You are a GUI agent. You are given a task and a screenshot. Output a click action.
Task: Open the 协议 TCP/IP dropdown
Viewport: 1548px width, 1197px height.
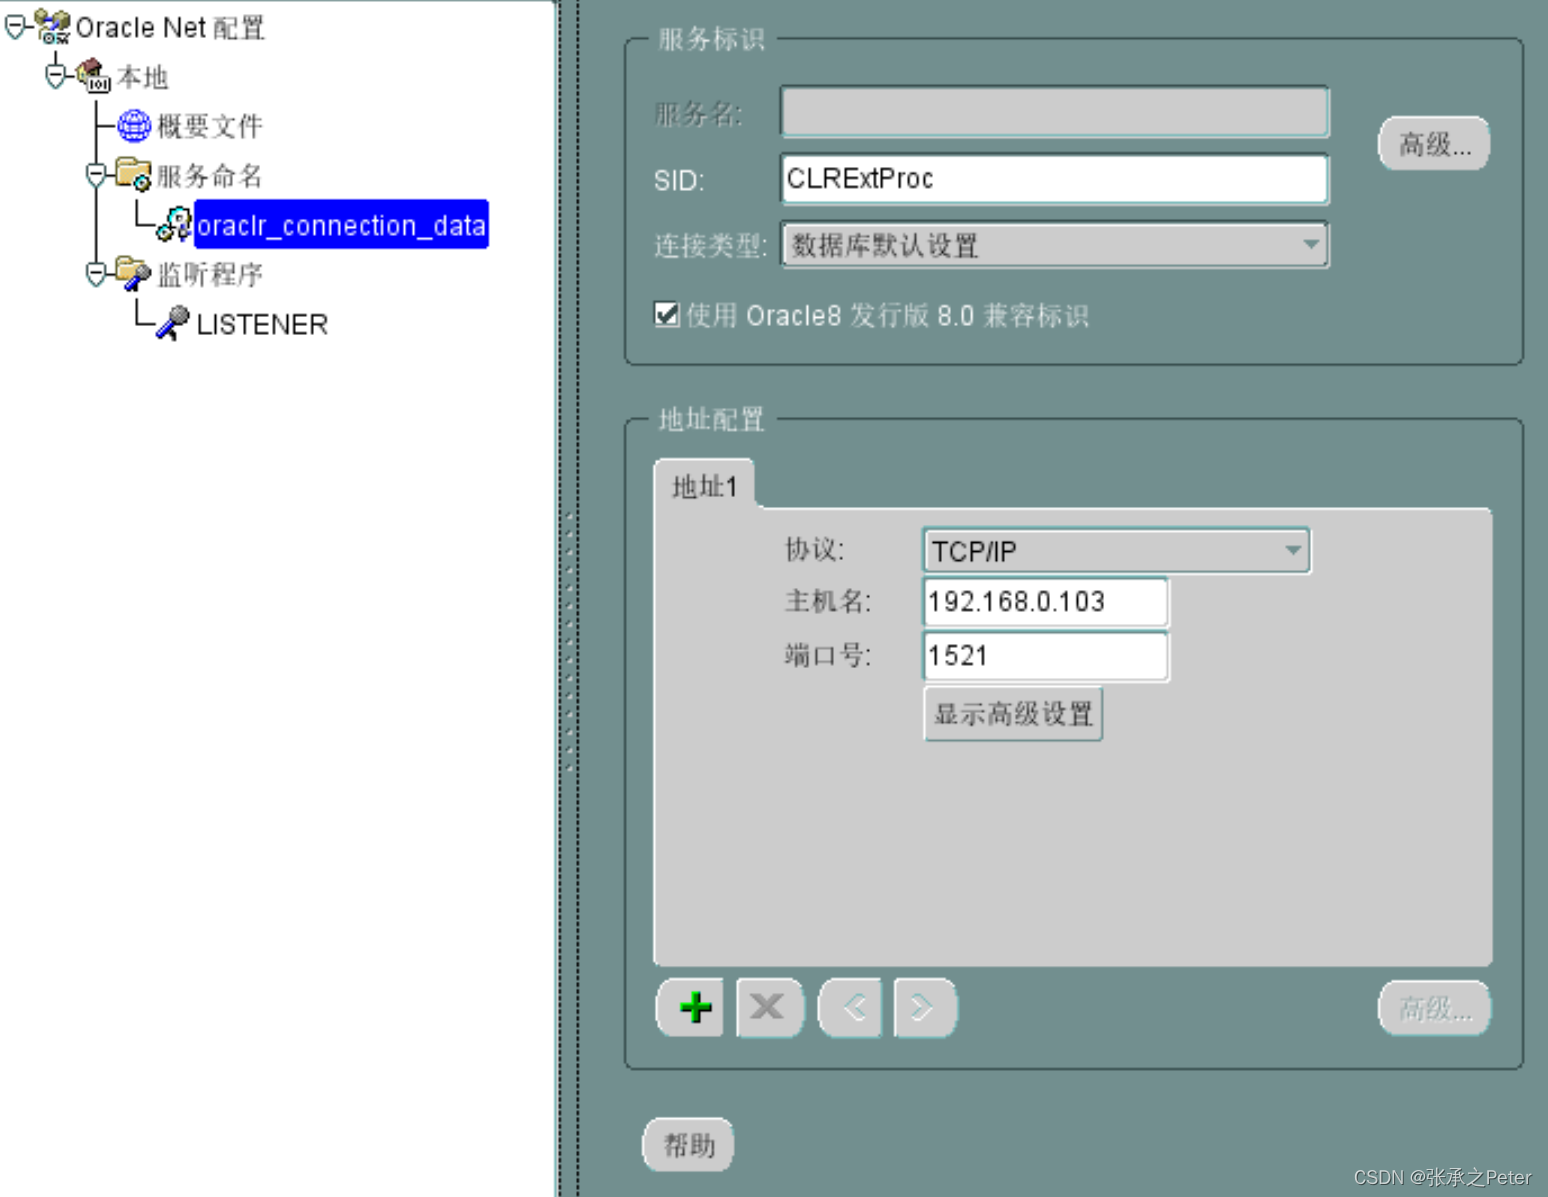pyautogui.click(x=1293, y=551)
